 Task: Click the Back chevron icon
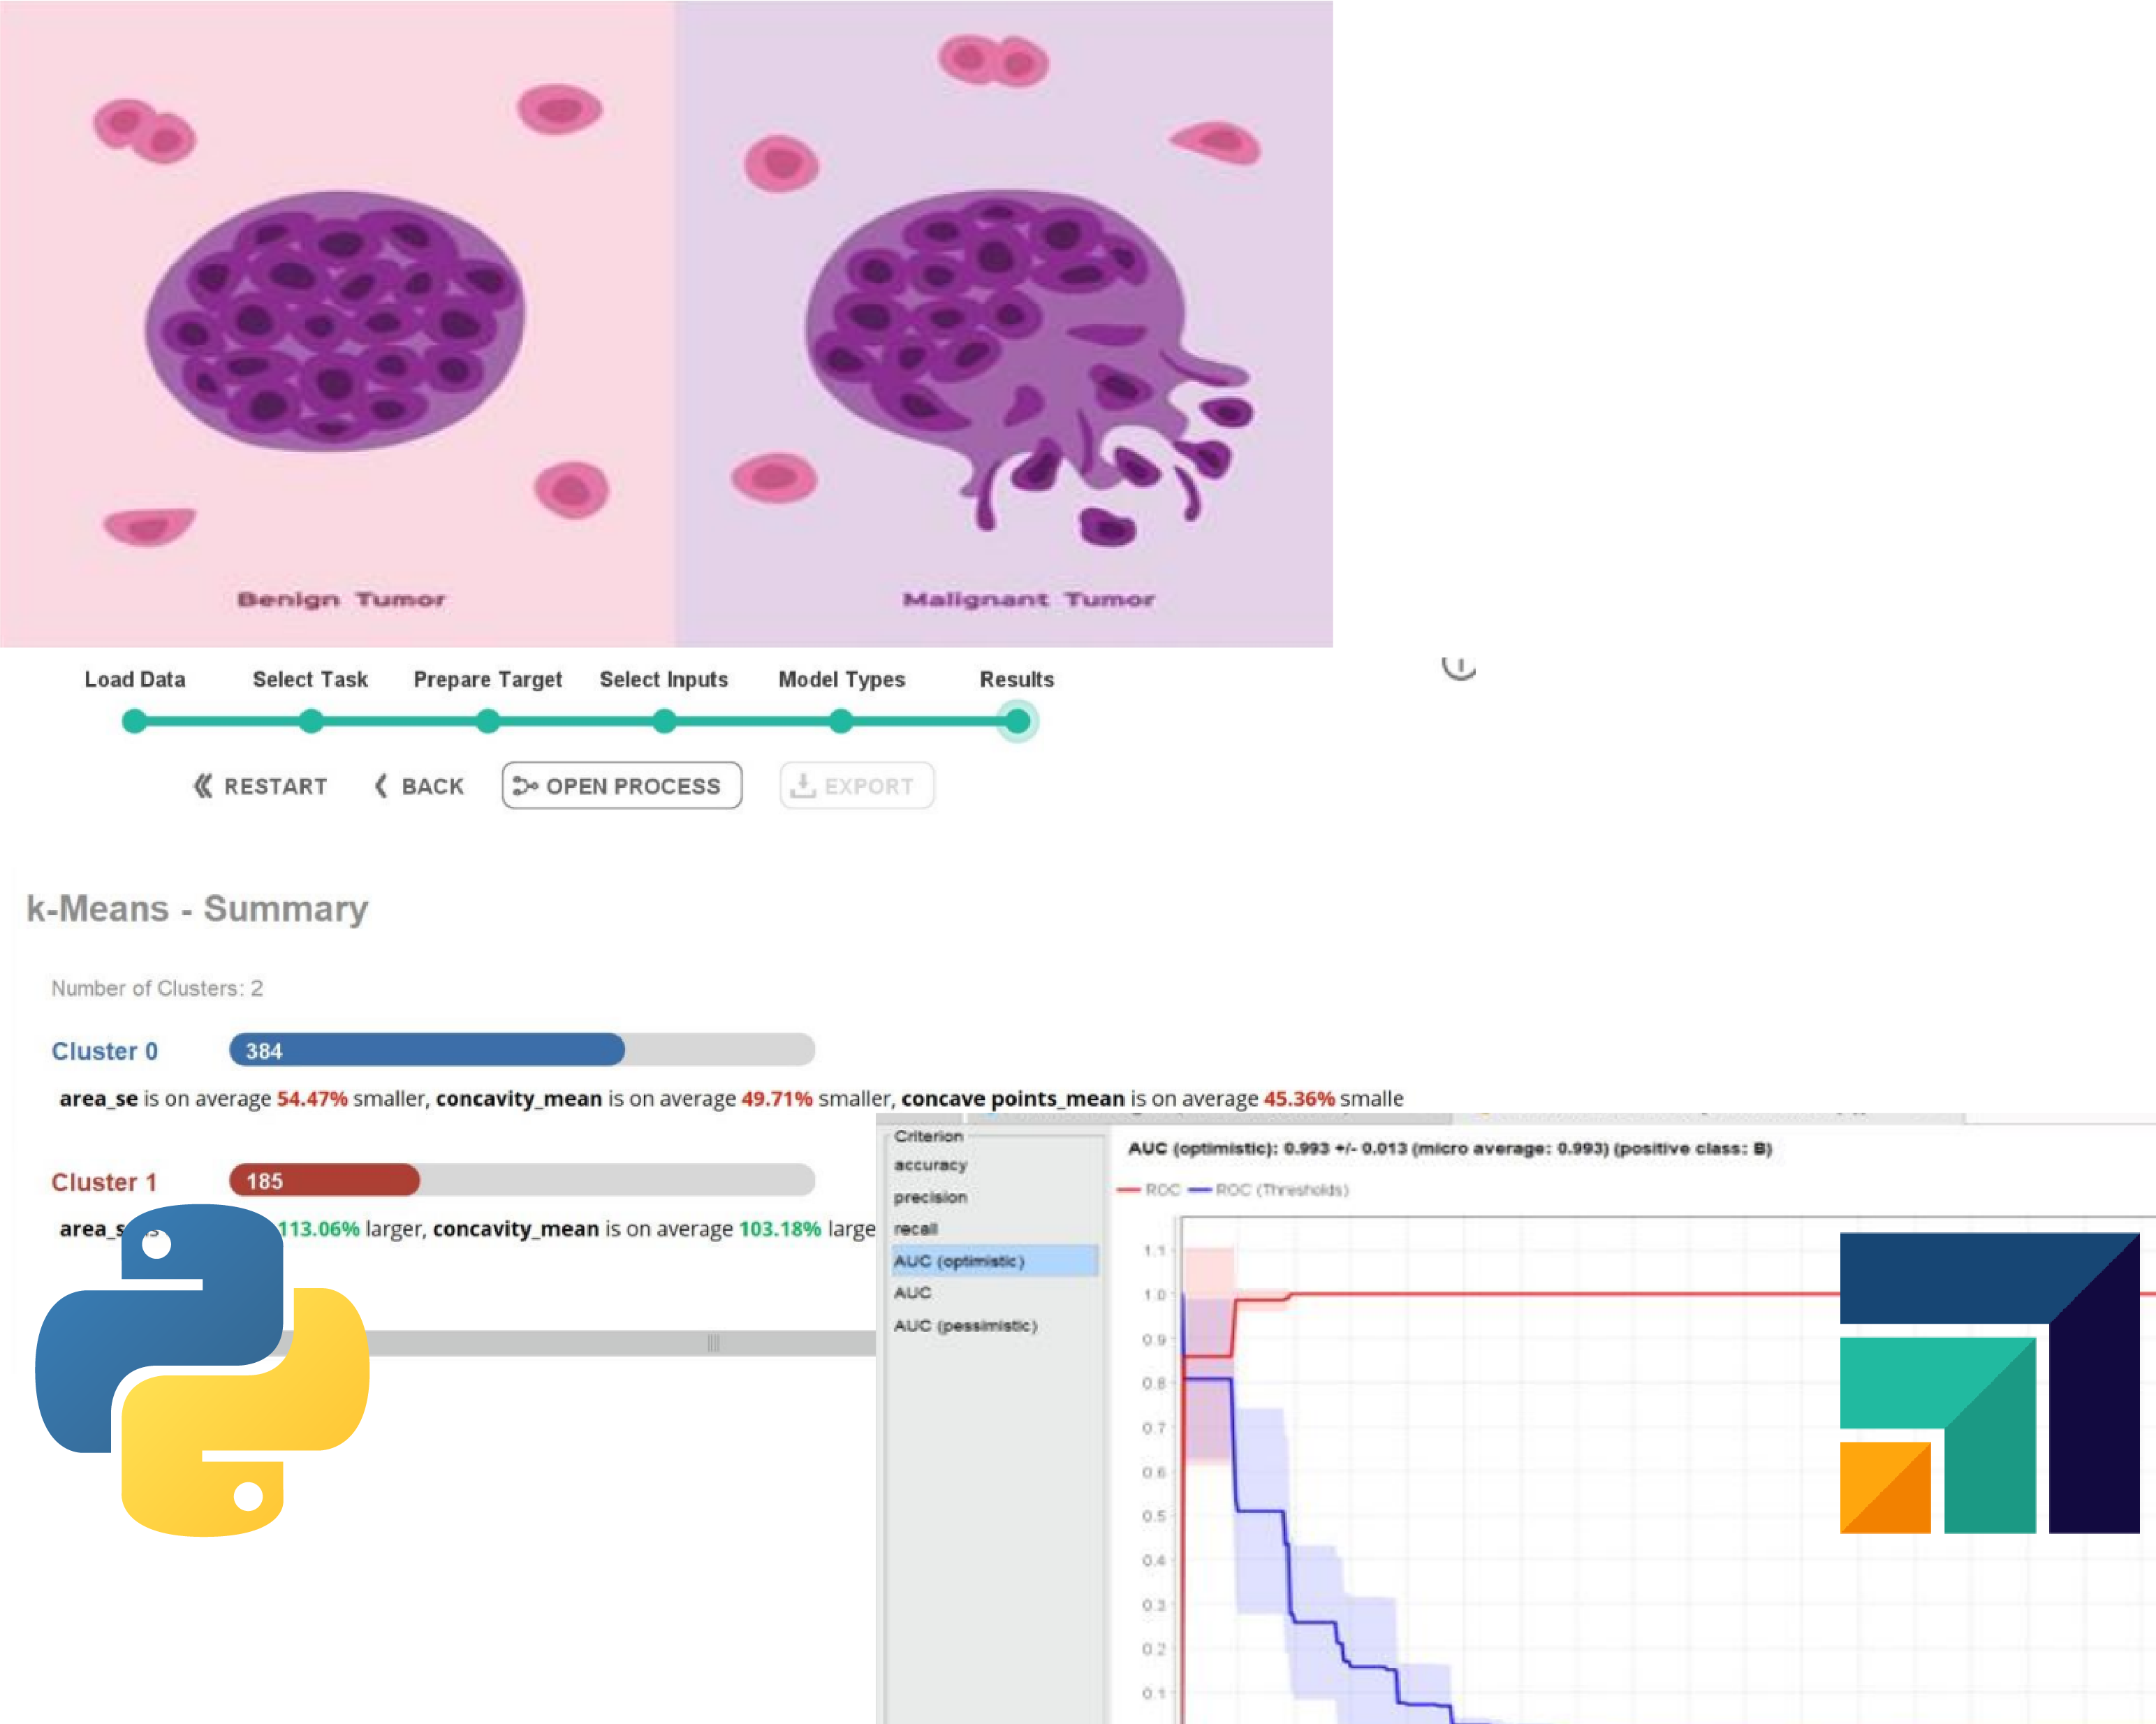(381, 786)
